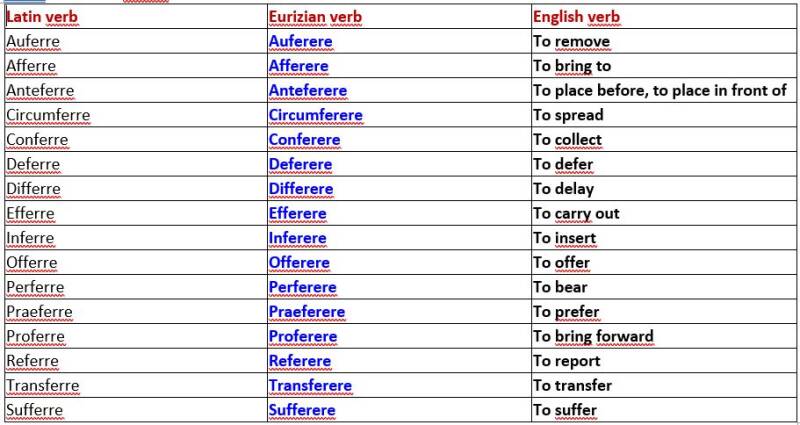The image size is (800, 425).
Task: Click the blue Circumferere word
Action: pyautogui.click(x=315, y=115)
